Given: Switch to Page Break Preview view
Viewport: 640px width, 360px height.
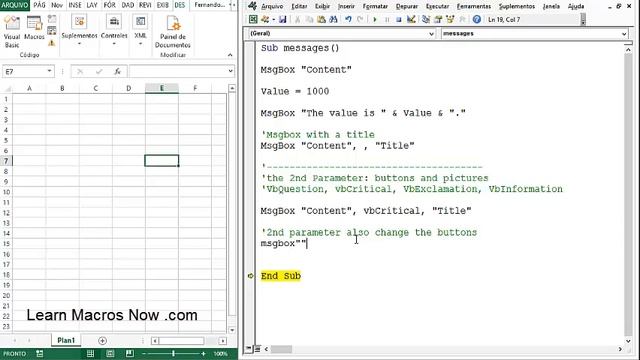Looking at the screenshot, I should point(130,353).
